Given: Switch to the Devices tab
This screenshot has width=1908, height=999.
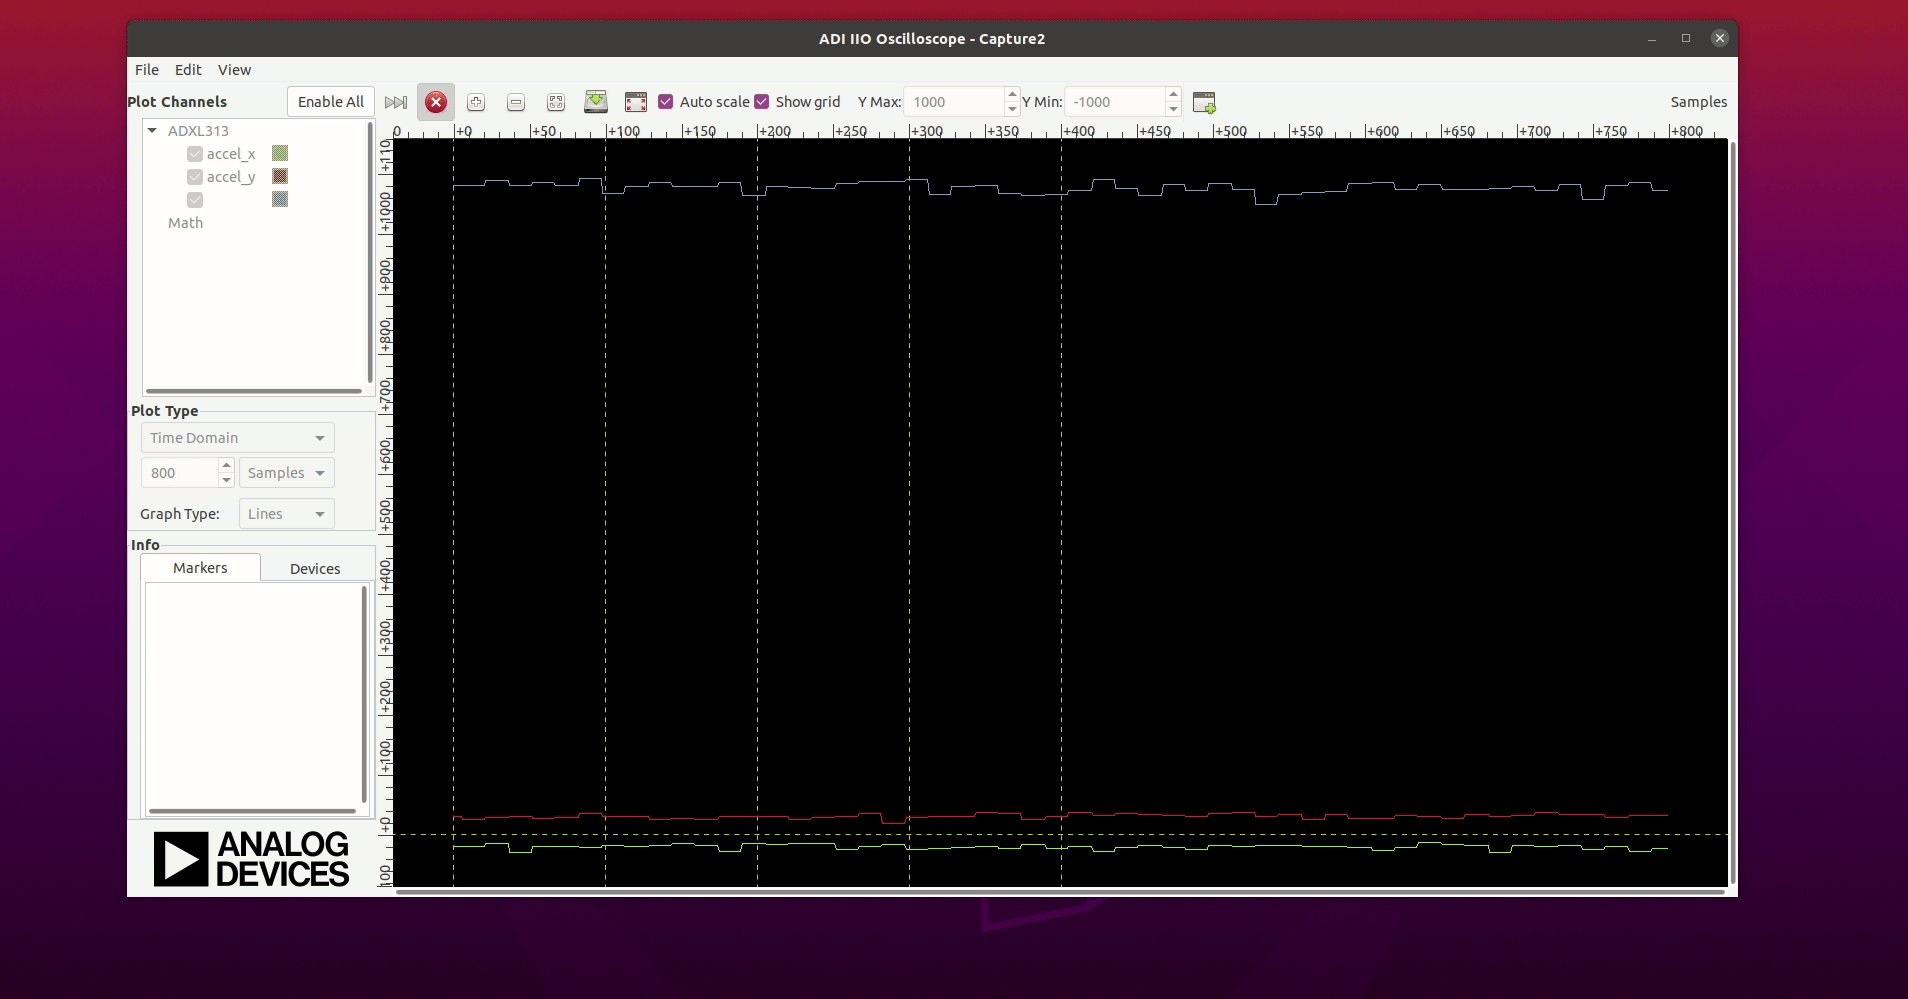Looking at the screenshot, I should (315, 568).
